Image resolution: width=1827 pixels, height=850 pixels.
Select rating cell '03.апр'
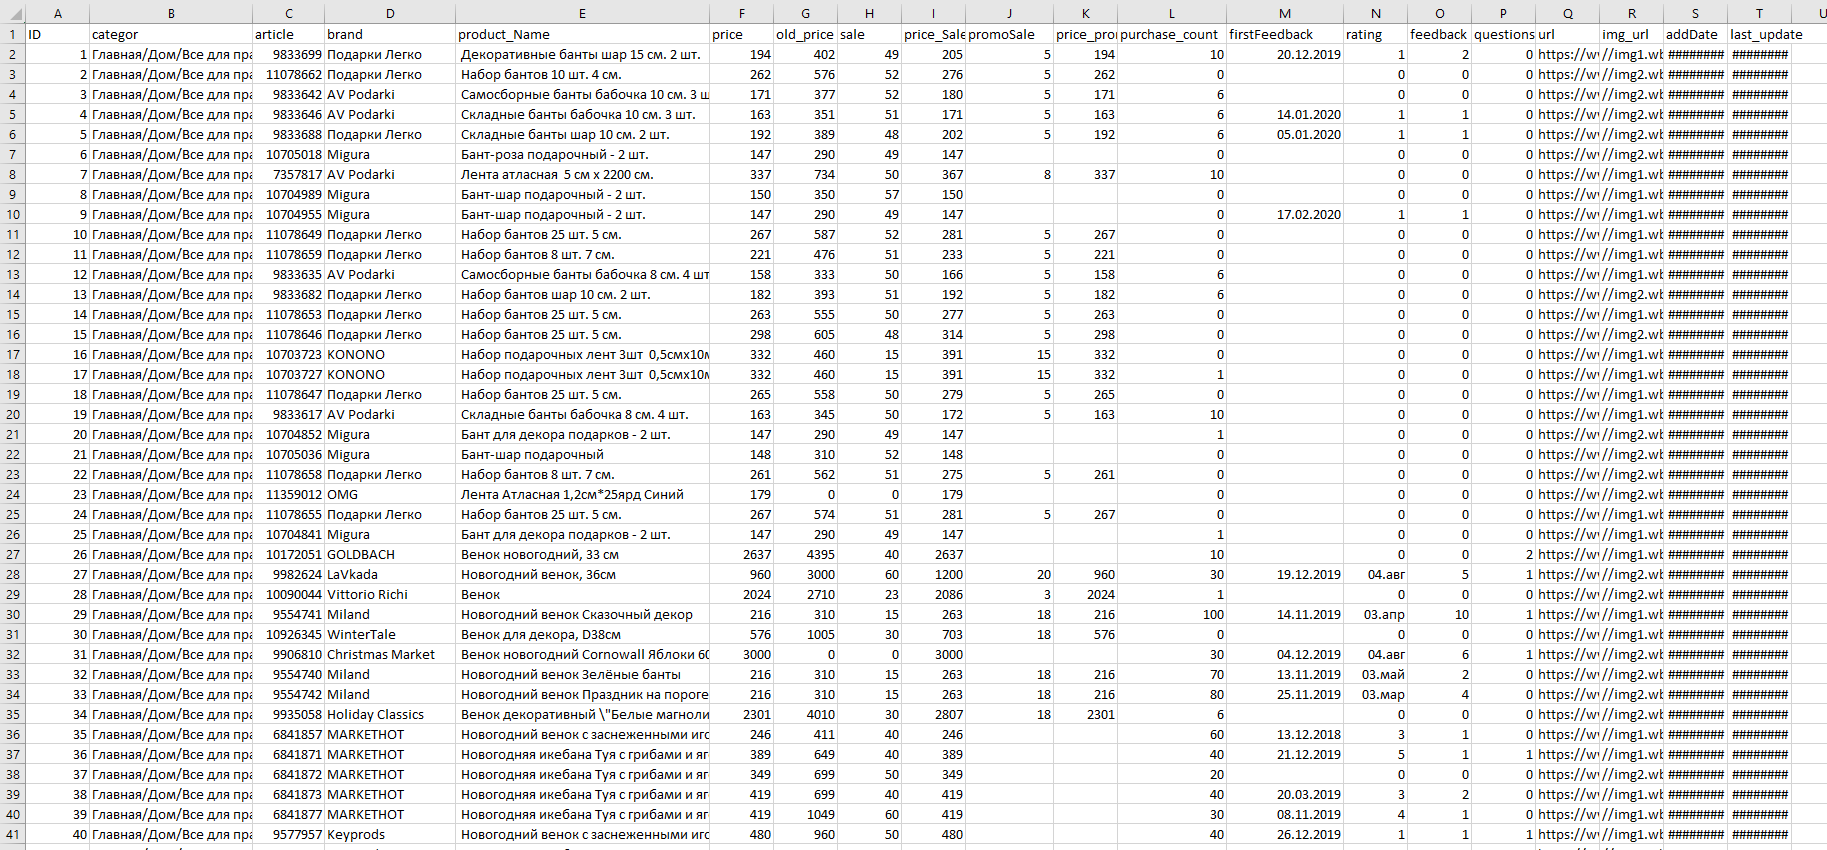(1375, 614)
